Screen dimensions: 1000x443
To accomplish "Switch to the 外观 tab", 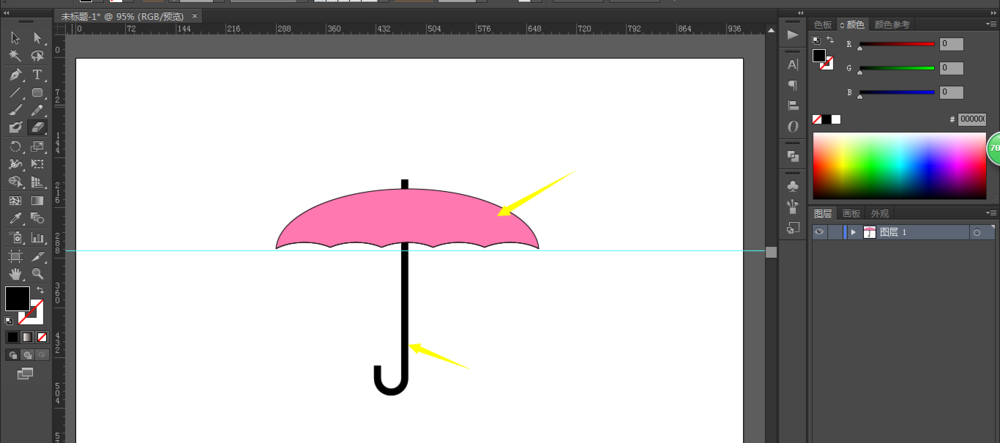I will (x=879, y=213).
